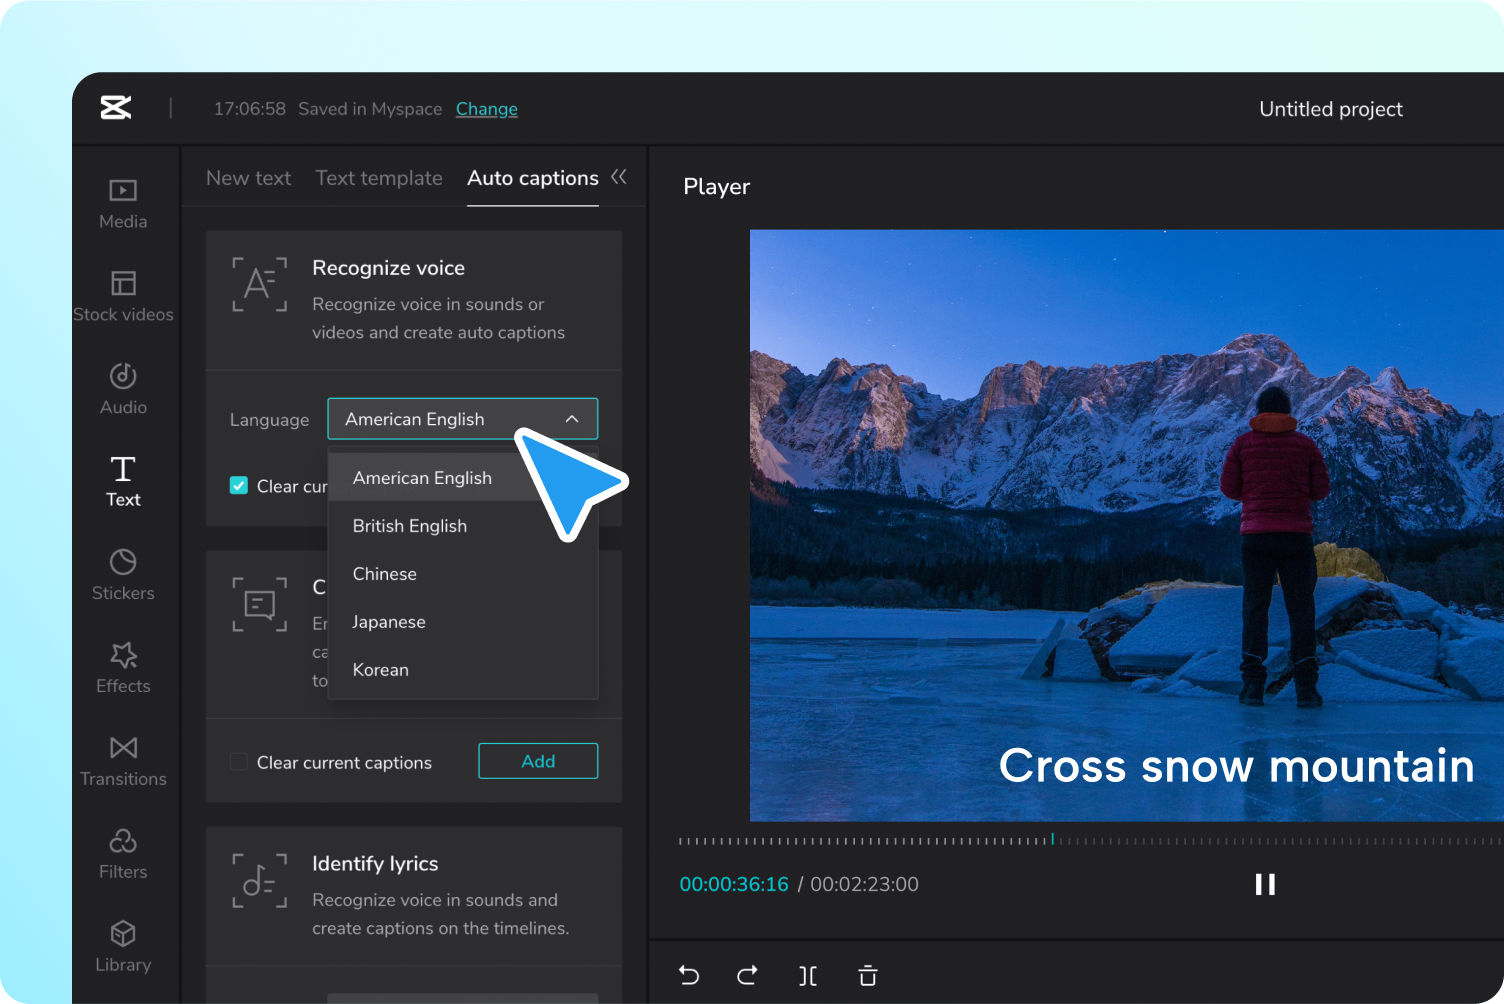Click the Change save location link
The width and height of the screenshot is (1504, 1004).
[x=487, y=109]
